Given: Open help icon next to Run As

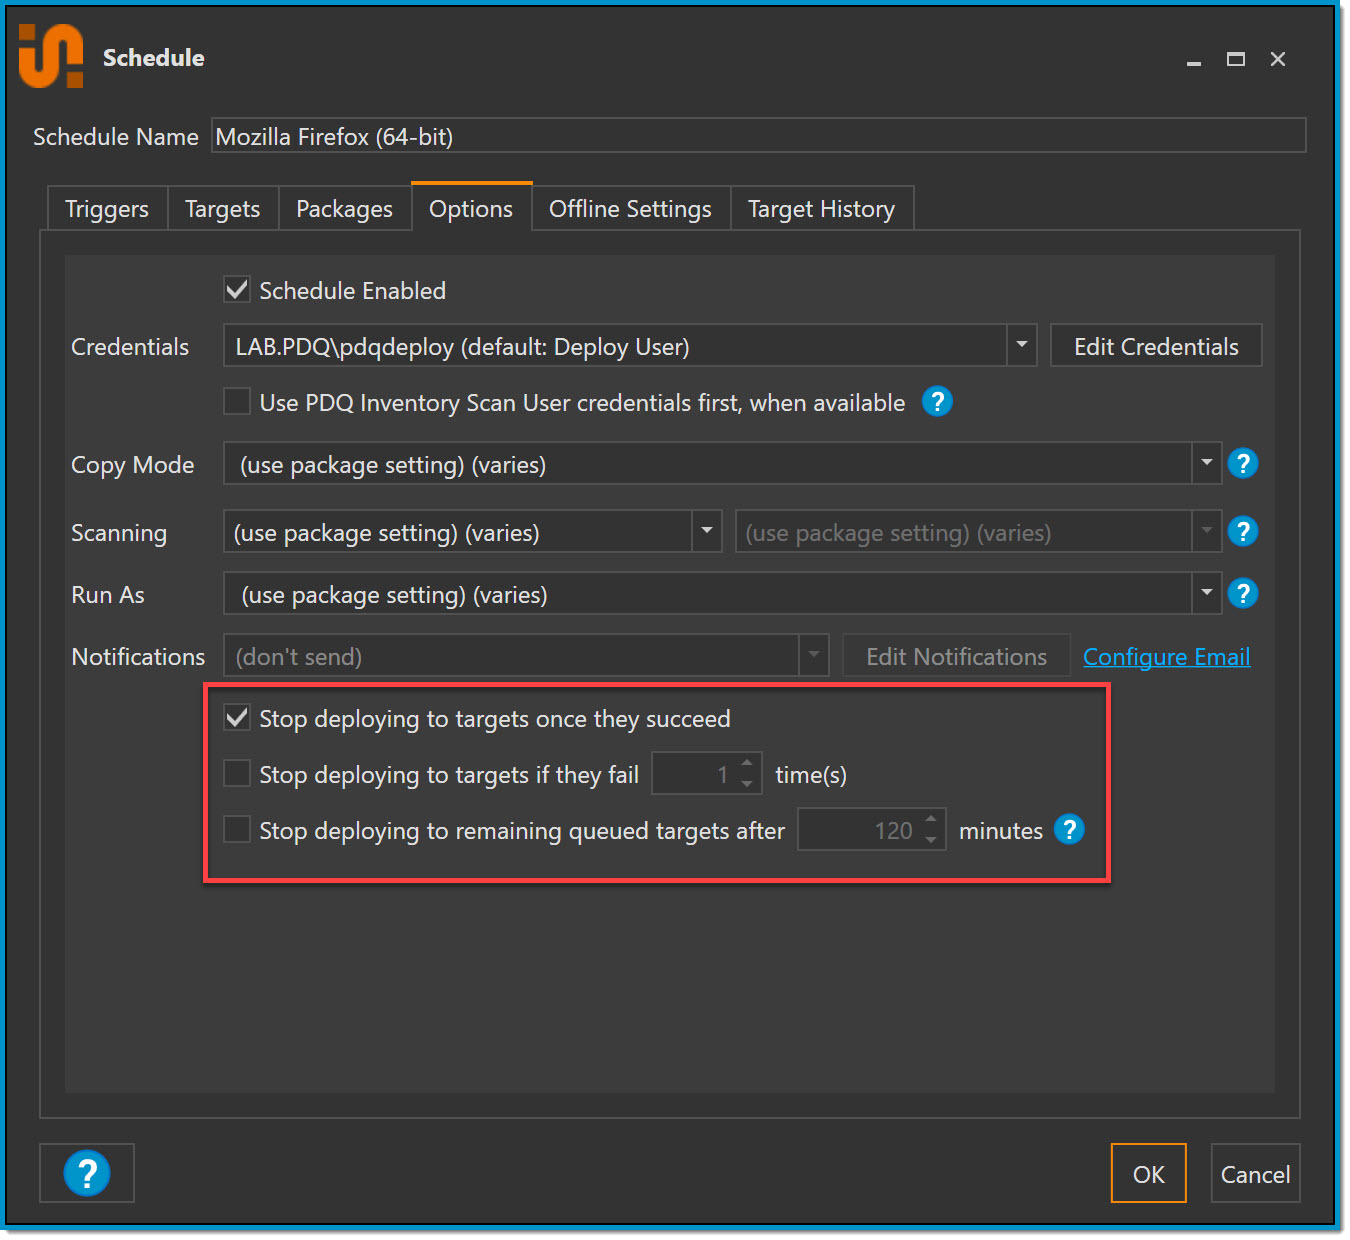Looking at the screenshot, I should pos(1243,593).
